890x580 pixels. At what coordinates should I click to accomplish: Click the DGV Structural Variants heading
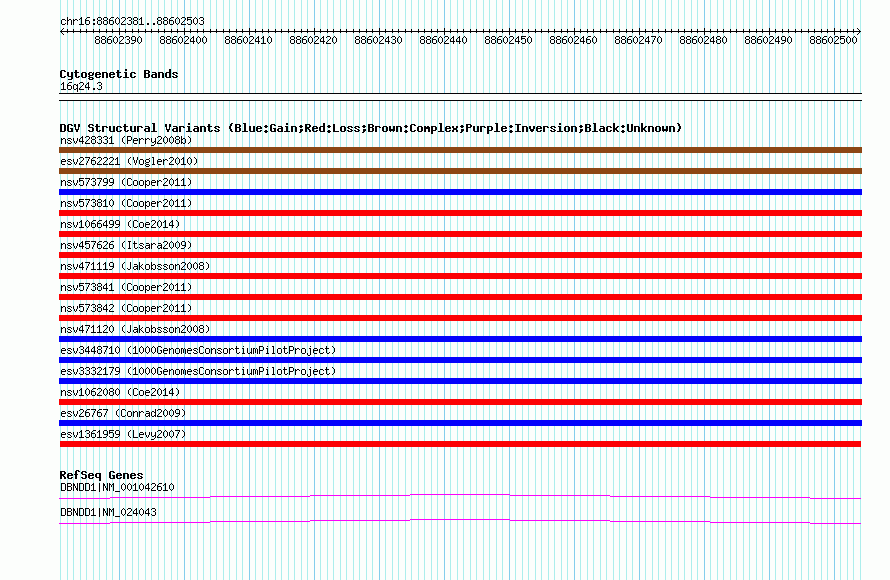[x=371, y=128]
